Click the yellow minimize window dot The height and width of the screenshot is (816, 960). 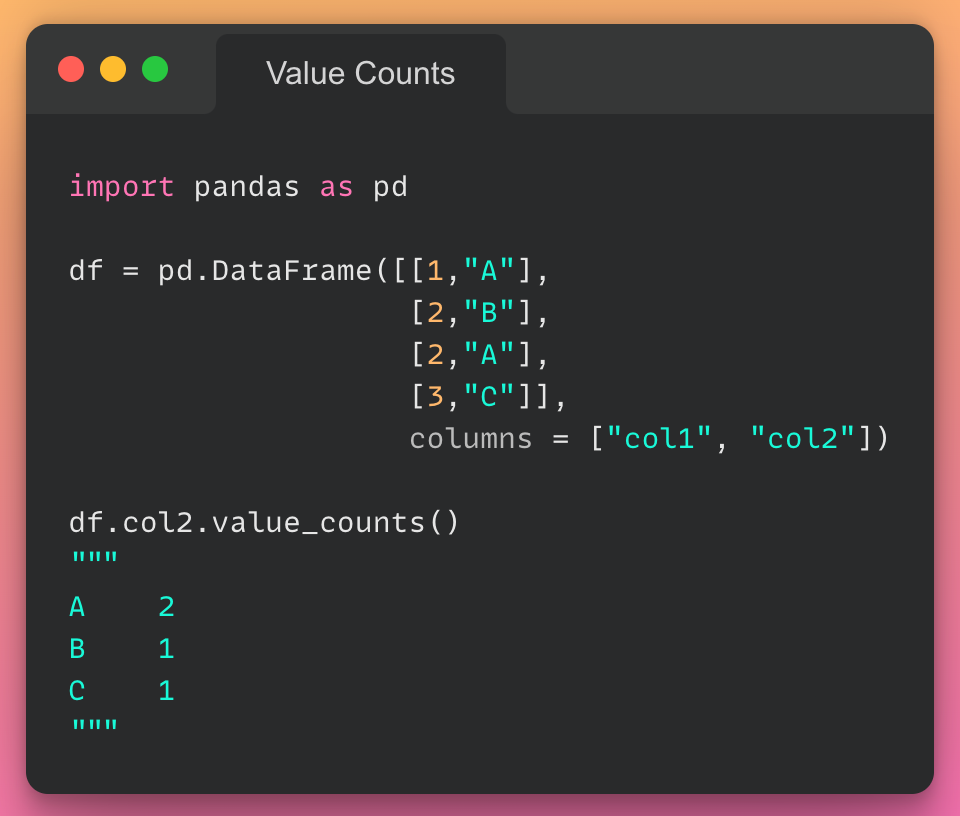(x=113, y=69)
